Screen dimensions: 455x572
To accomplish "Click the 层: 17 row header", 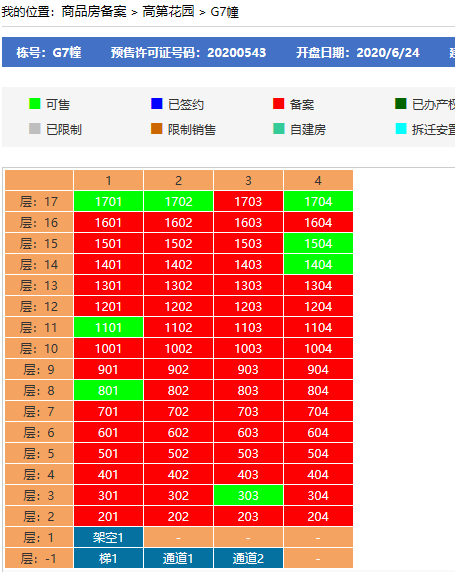I will pyautogui.click(x=39, y=201).
